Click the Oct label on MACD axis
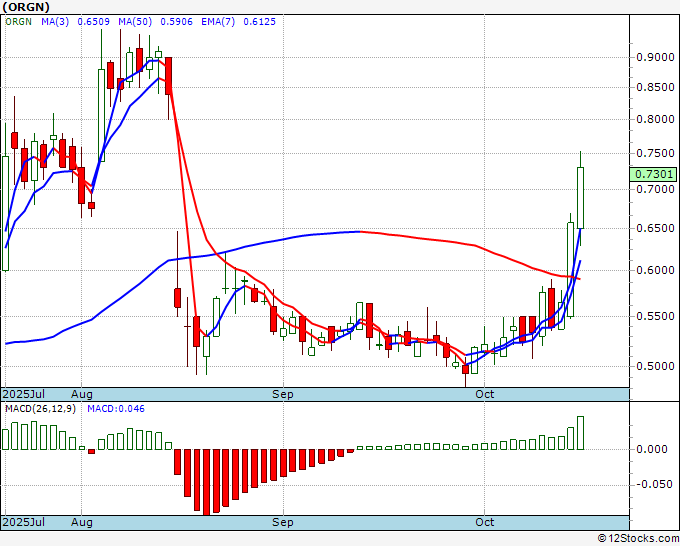Image resolution: width=680 pixels, height=546 pixels. [x=484, y=522]
